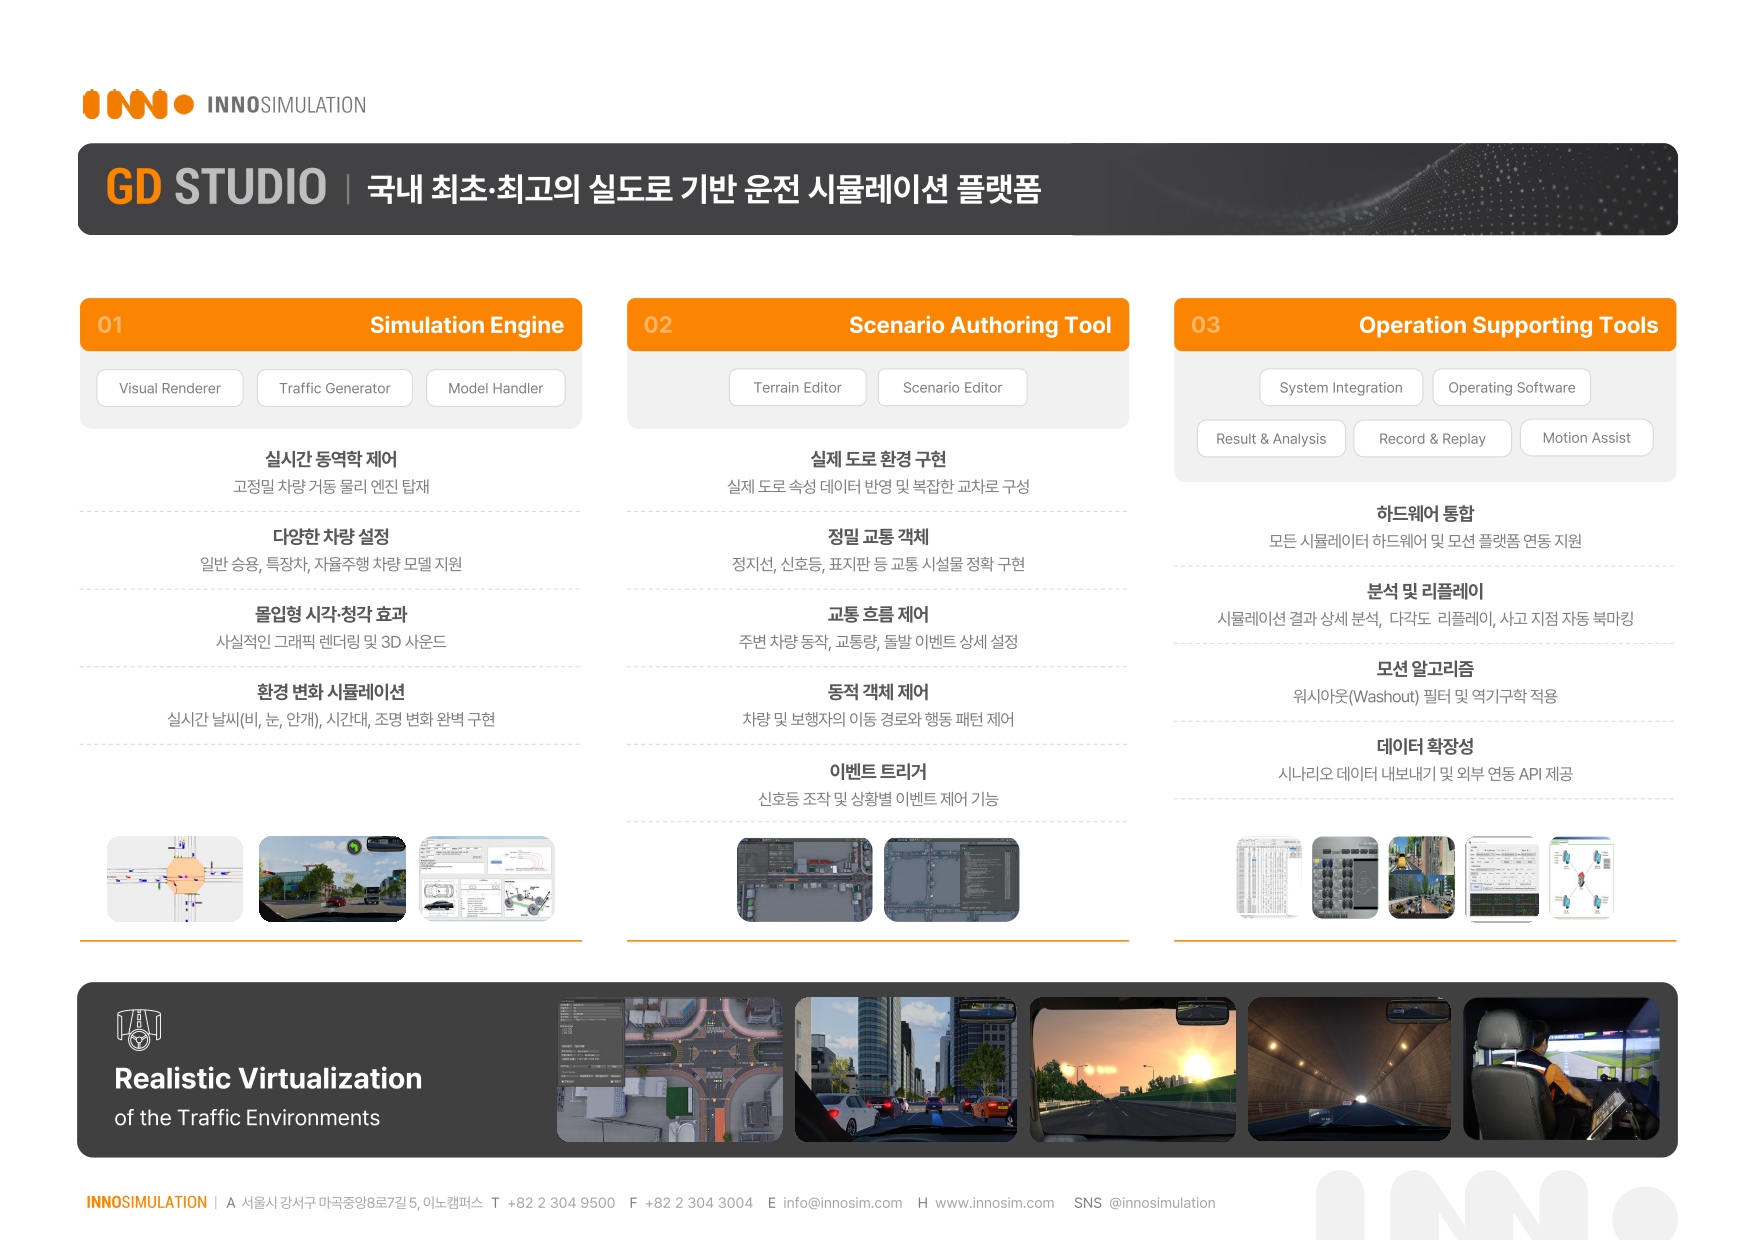Click the Motion Assist pill
Image resolution: width=1755 pixels, height=1240 pixels.
pos(1587,438)
